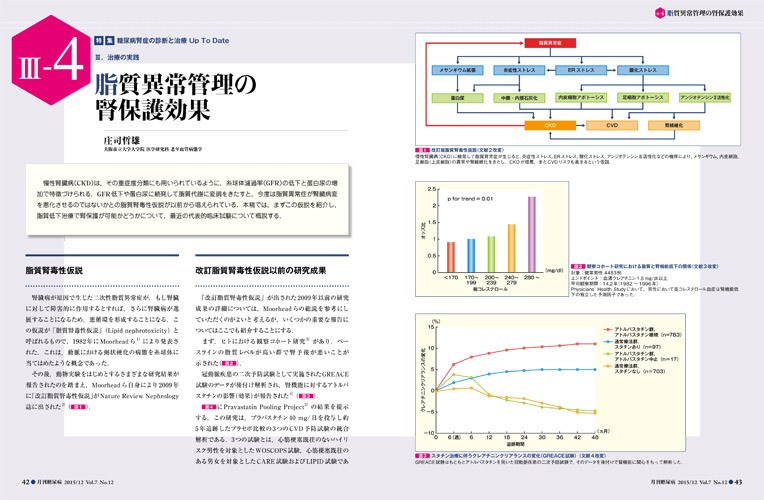The height and width of the screenshot is (500, 764).
Task: Click the blue line endpoint at 48 months
Action: [x=595, y=369]
